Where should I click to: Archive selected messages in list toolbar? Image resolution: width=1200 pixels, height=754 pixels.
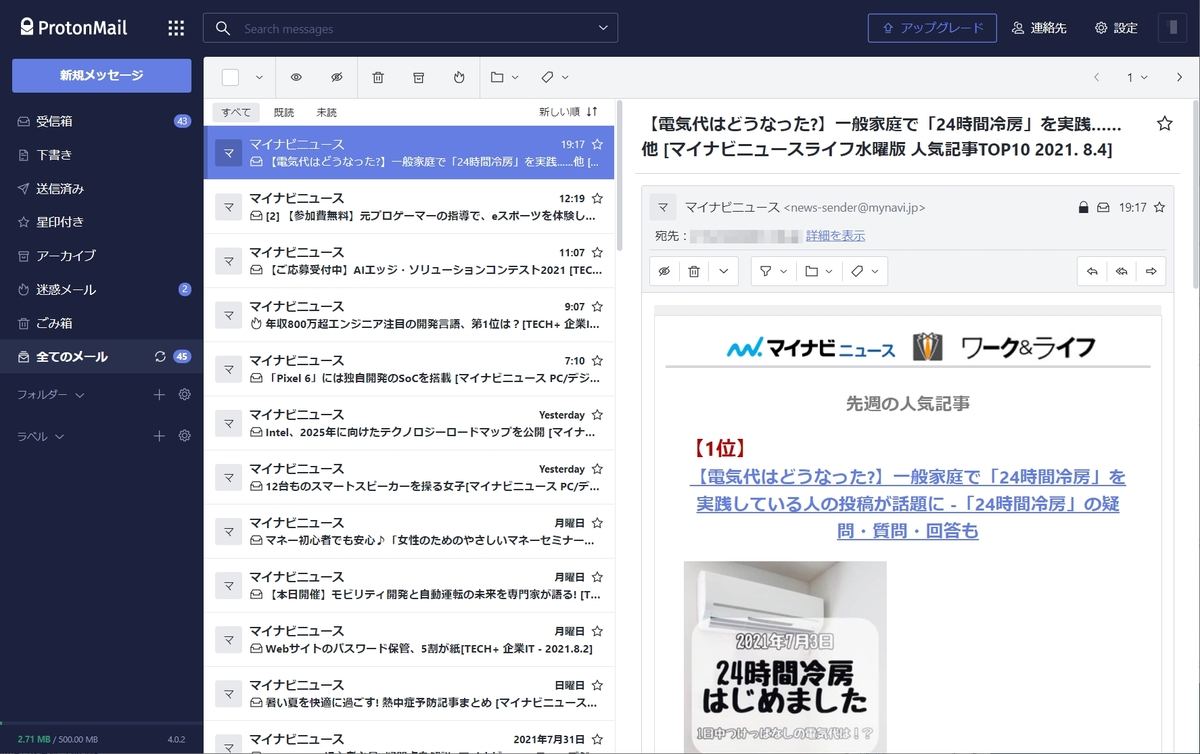[x=419, y=77]
